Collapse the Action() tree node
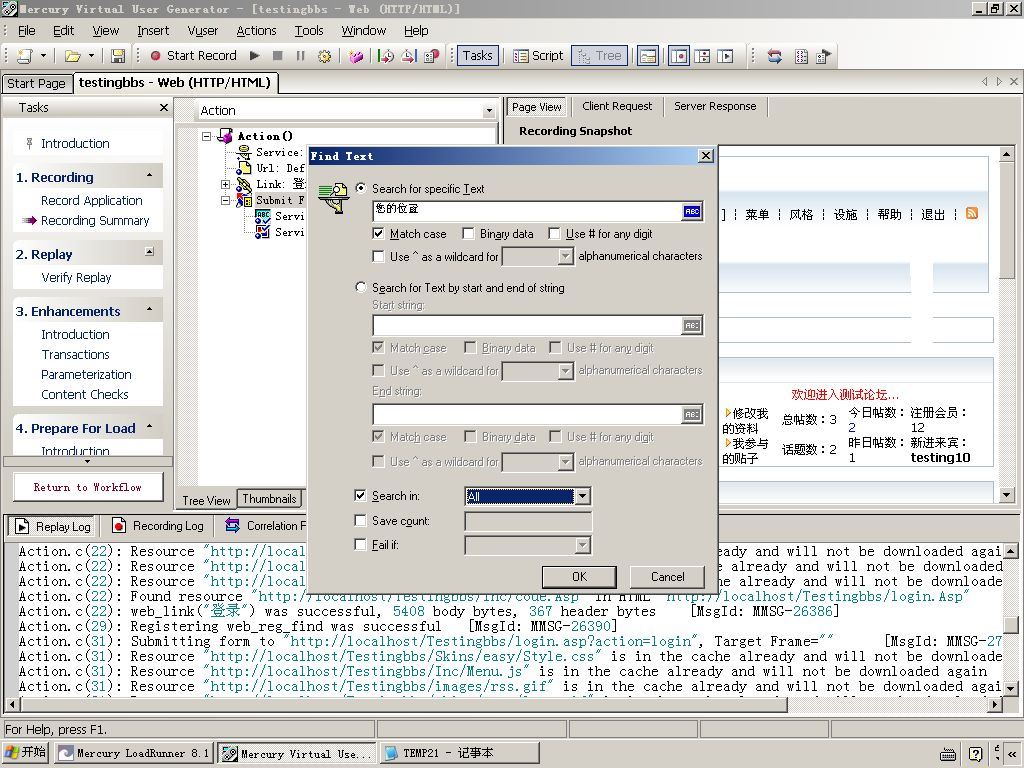Image resolution: width=1024 pixels, height=768 pixels. point(207,136)
